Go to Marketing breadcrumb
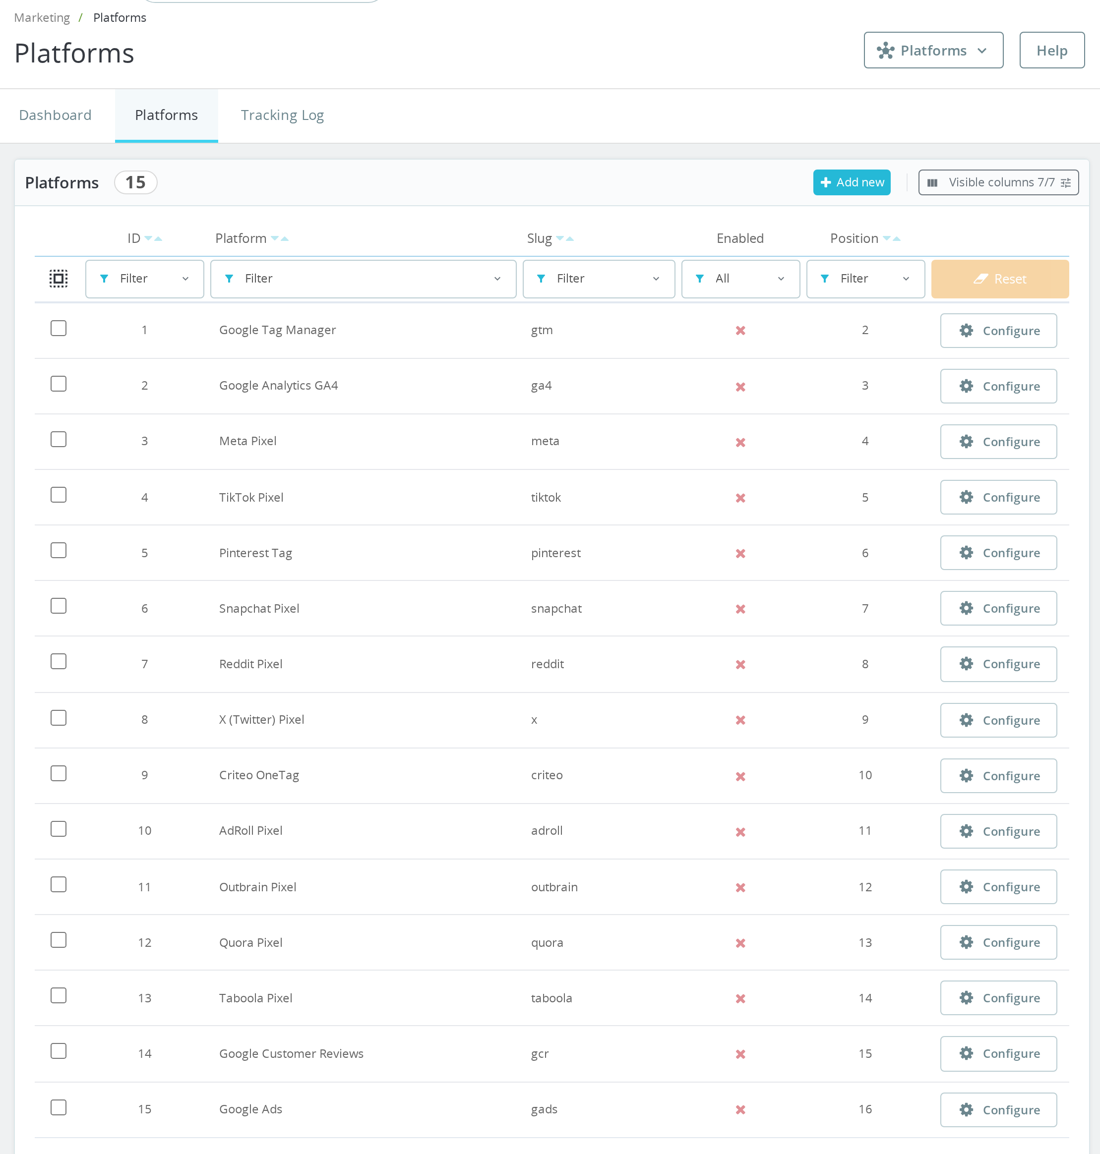 [x=42, y=18]
